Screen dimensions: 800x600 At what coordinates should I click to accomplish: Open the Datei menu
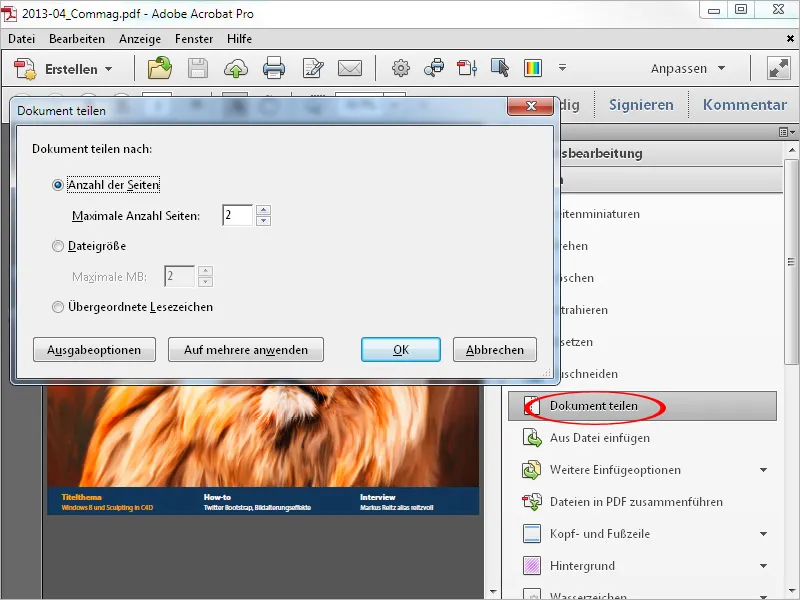click(x=21, y=39)
